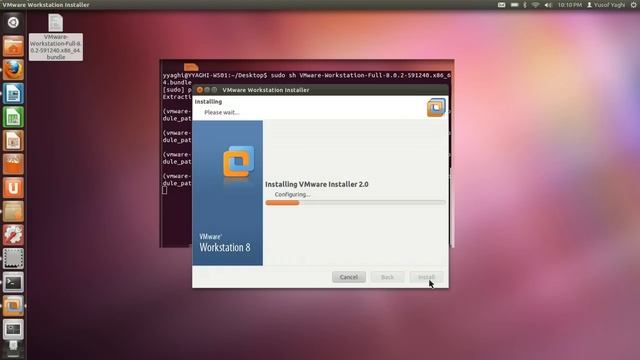640x360 pixels.
Task: Click the sudo sh command line in Terminal
Action: click(307, 76)
